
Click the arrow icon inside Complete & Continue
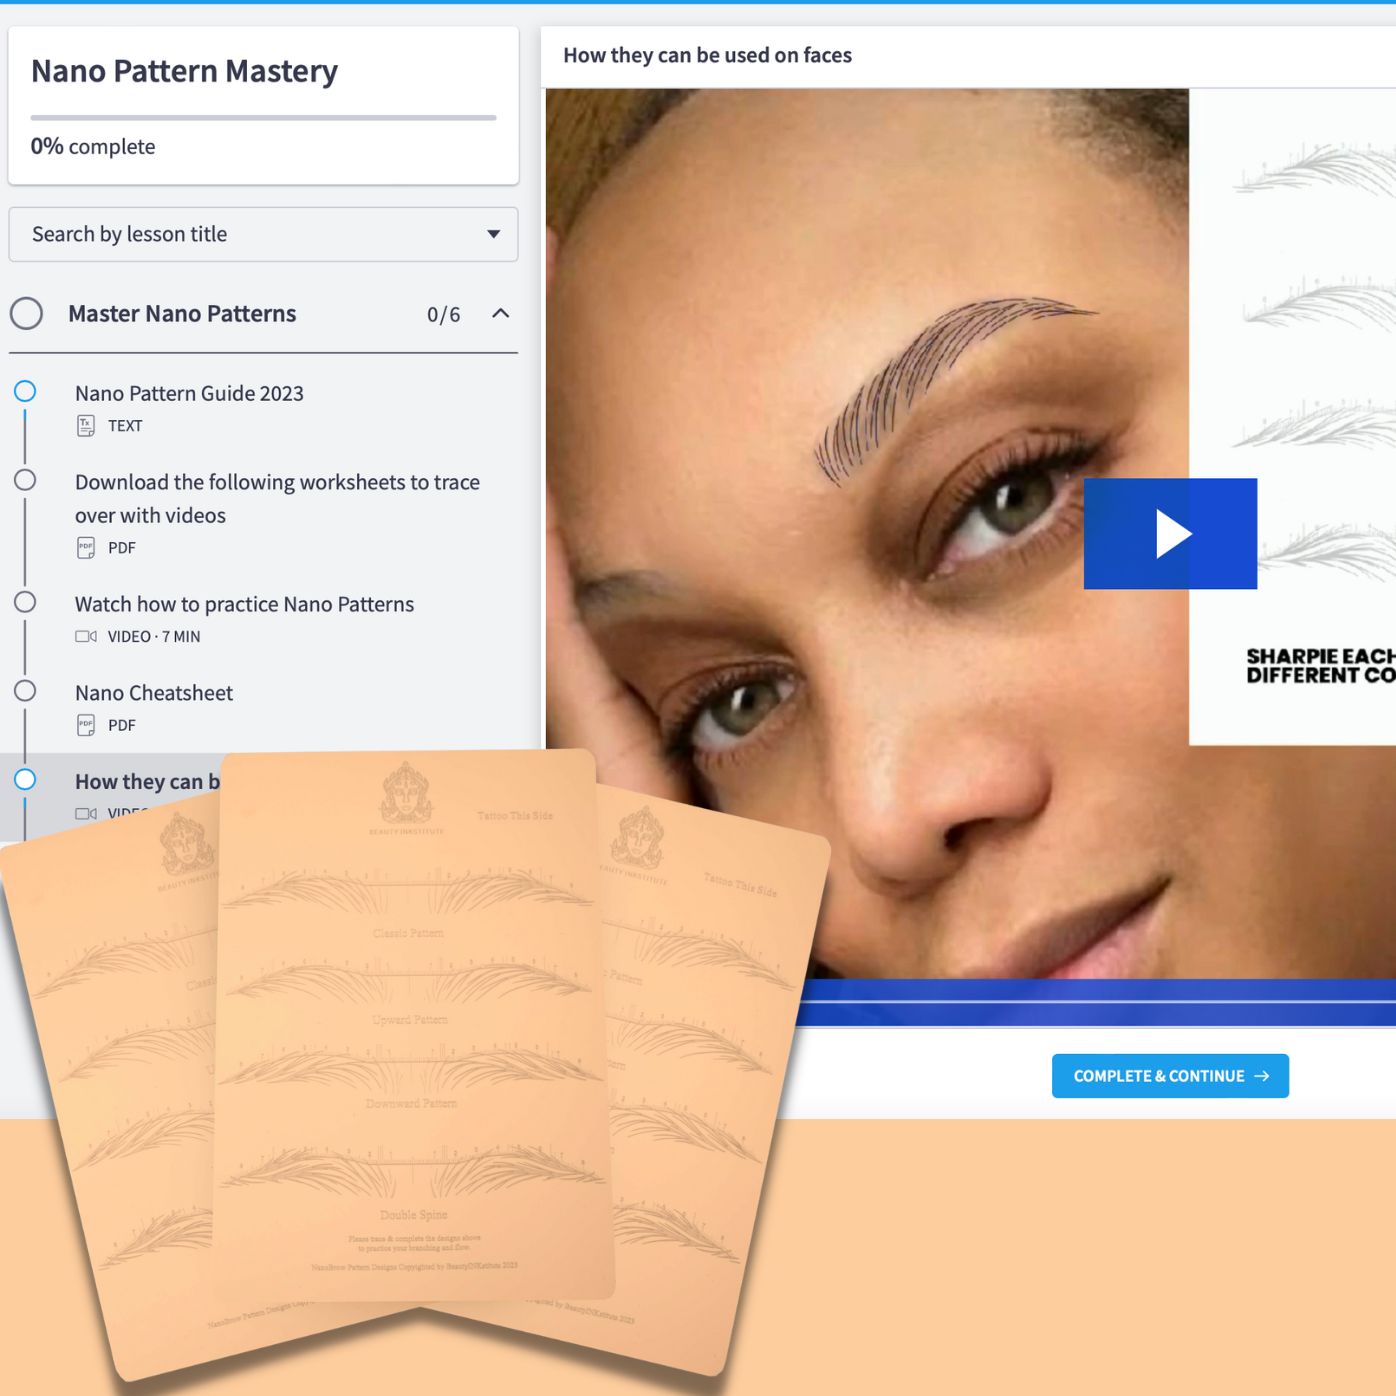click(1262, 1076)
